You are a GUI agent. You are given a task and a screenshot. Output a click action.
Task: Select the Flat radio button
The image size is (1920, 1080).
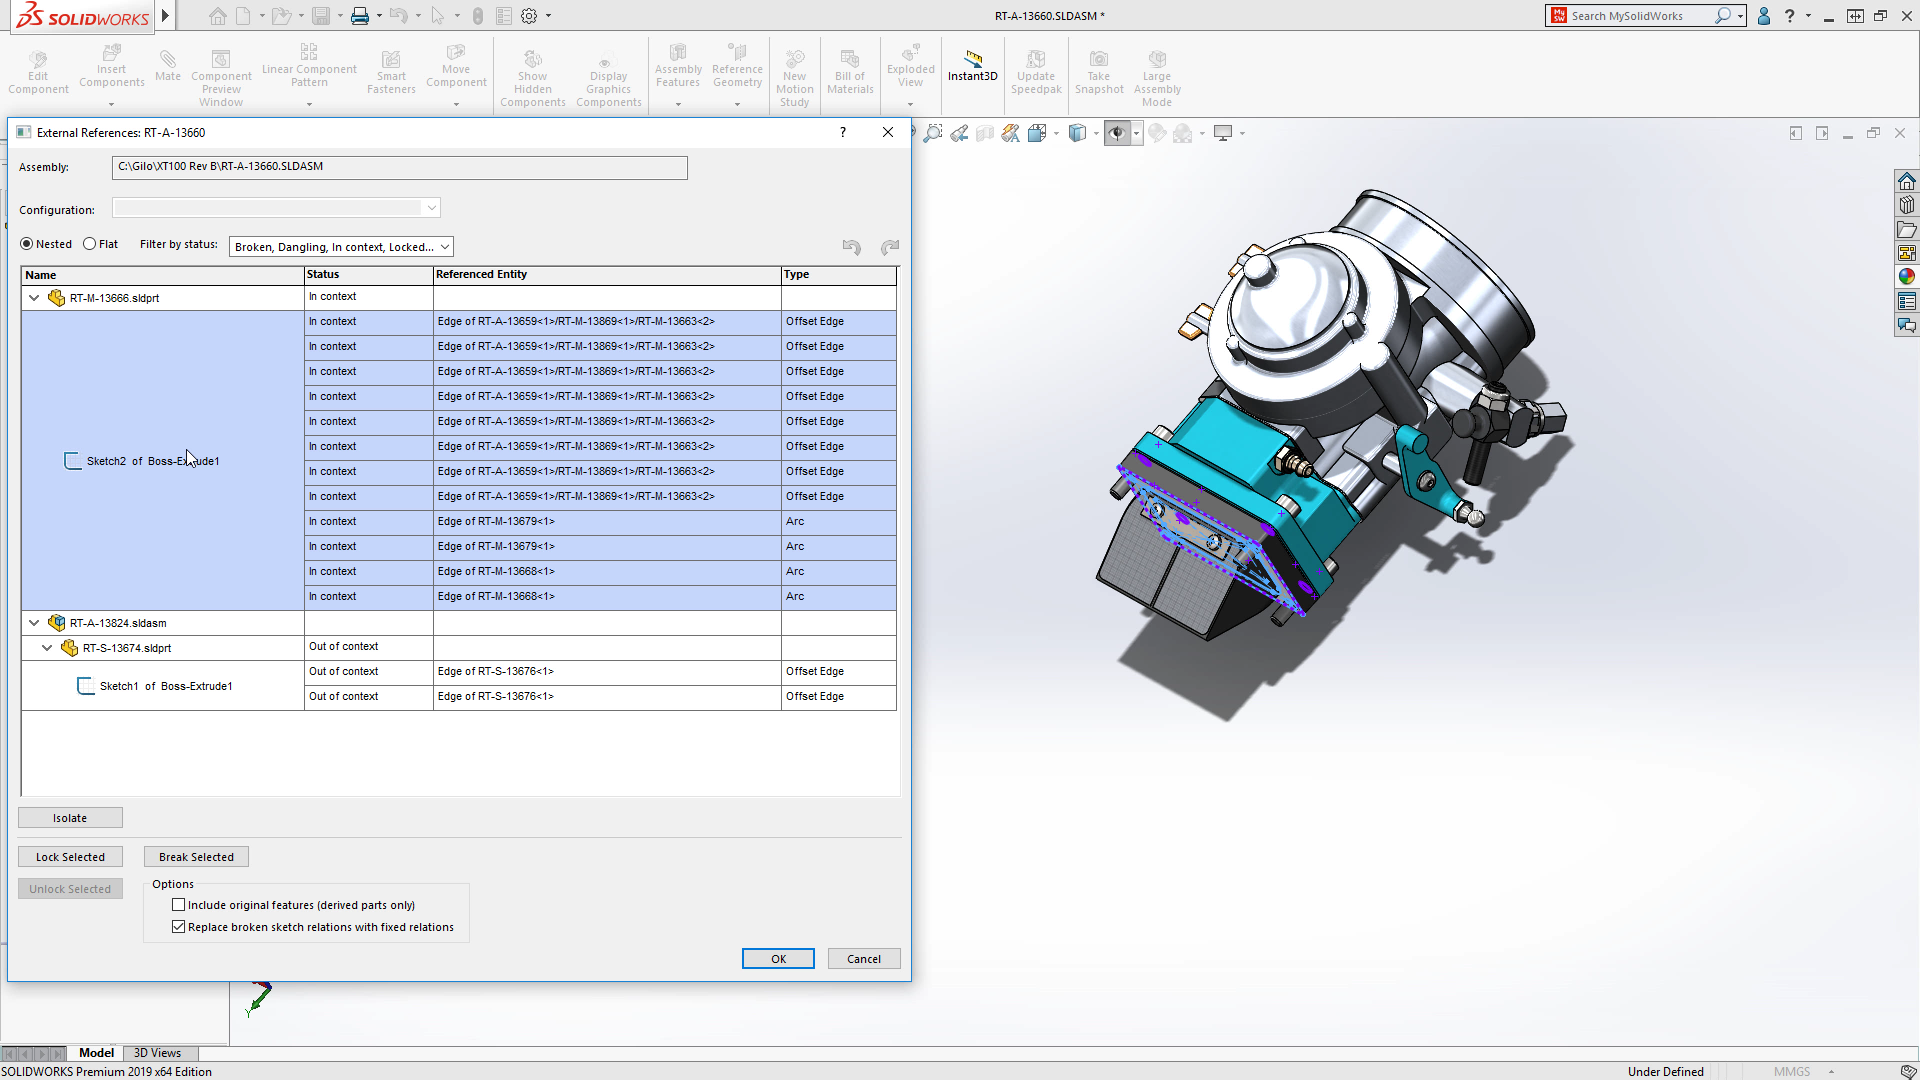coord(90,243)
